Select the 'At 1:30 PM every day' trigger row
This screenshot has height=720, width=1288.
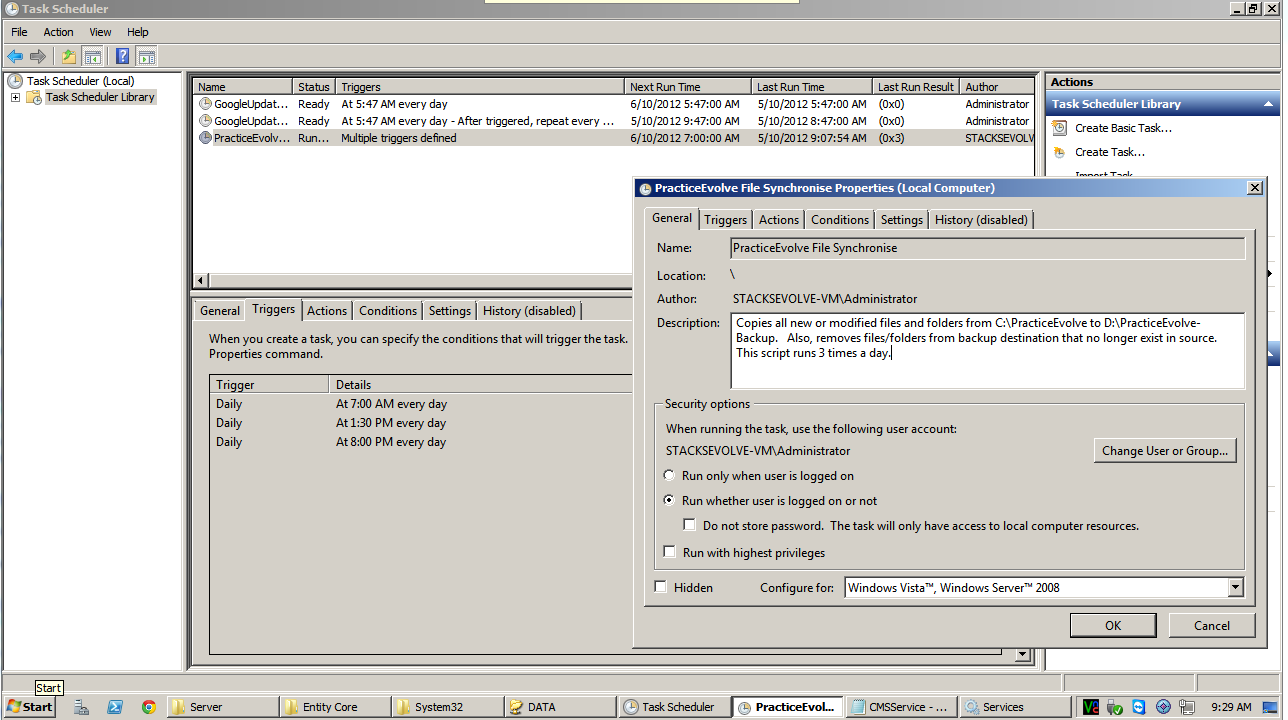click(422, 423)
